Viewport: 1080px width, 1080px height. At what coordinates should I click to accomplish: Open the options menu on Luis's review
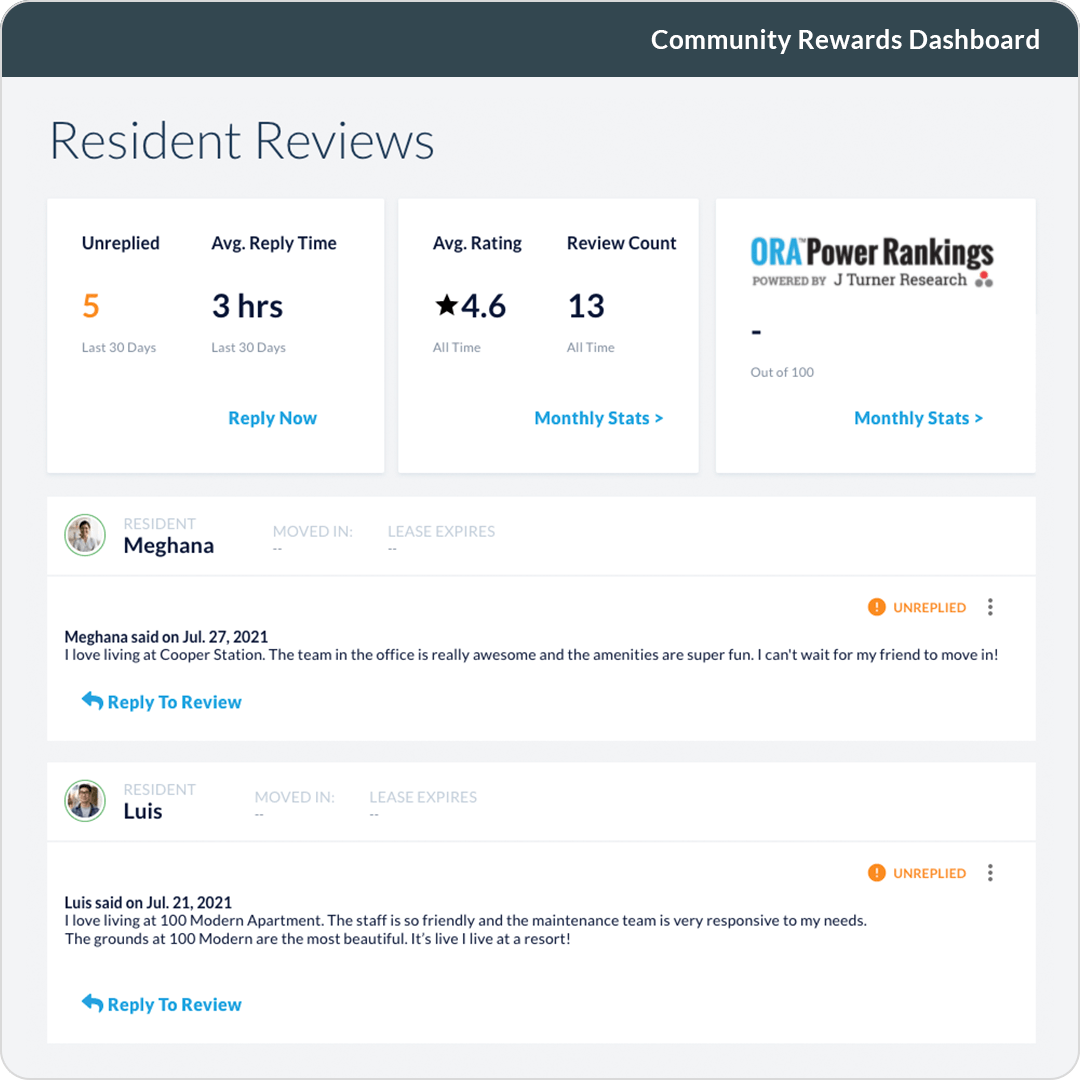point(990,872)
